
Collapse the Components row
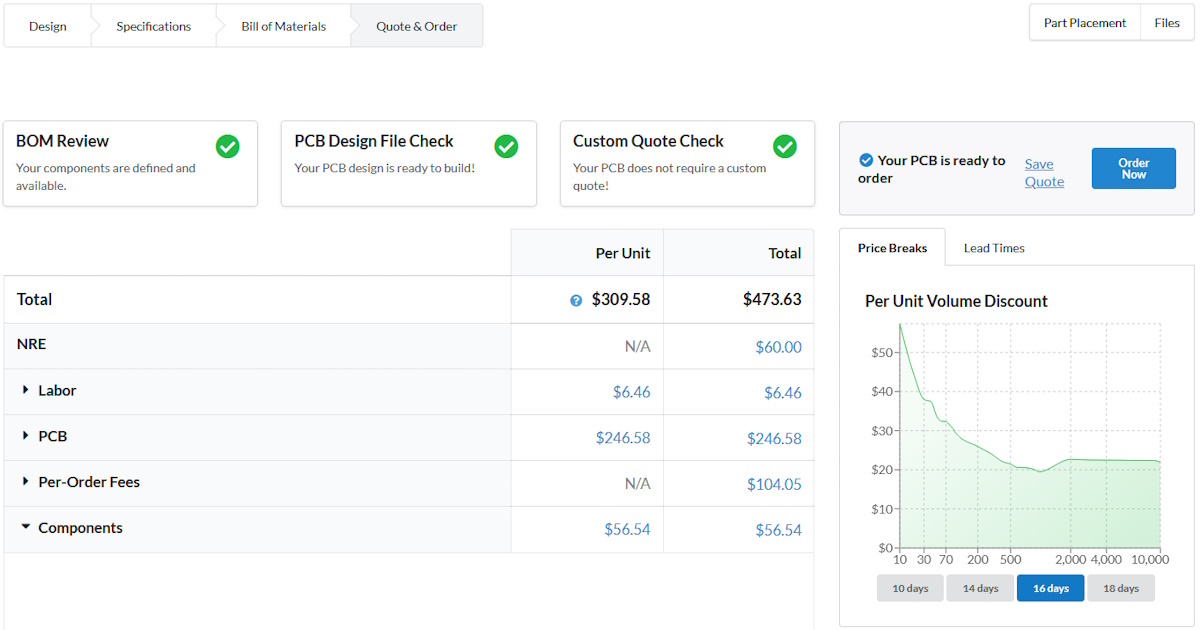click(26, 528)
